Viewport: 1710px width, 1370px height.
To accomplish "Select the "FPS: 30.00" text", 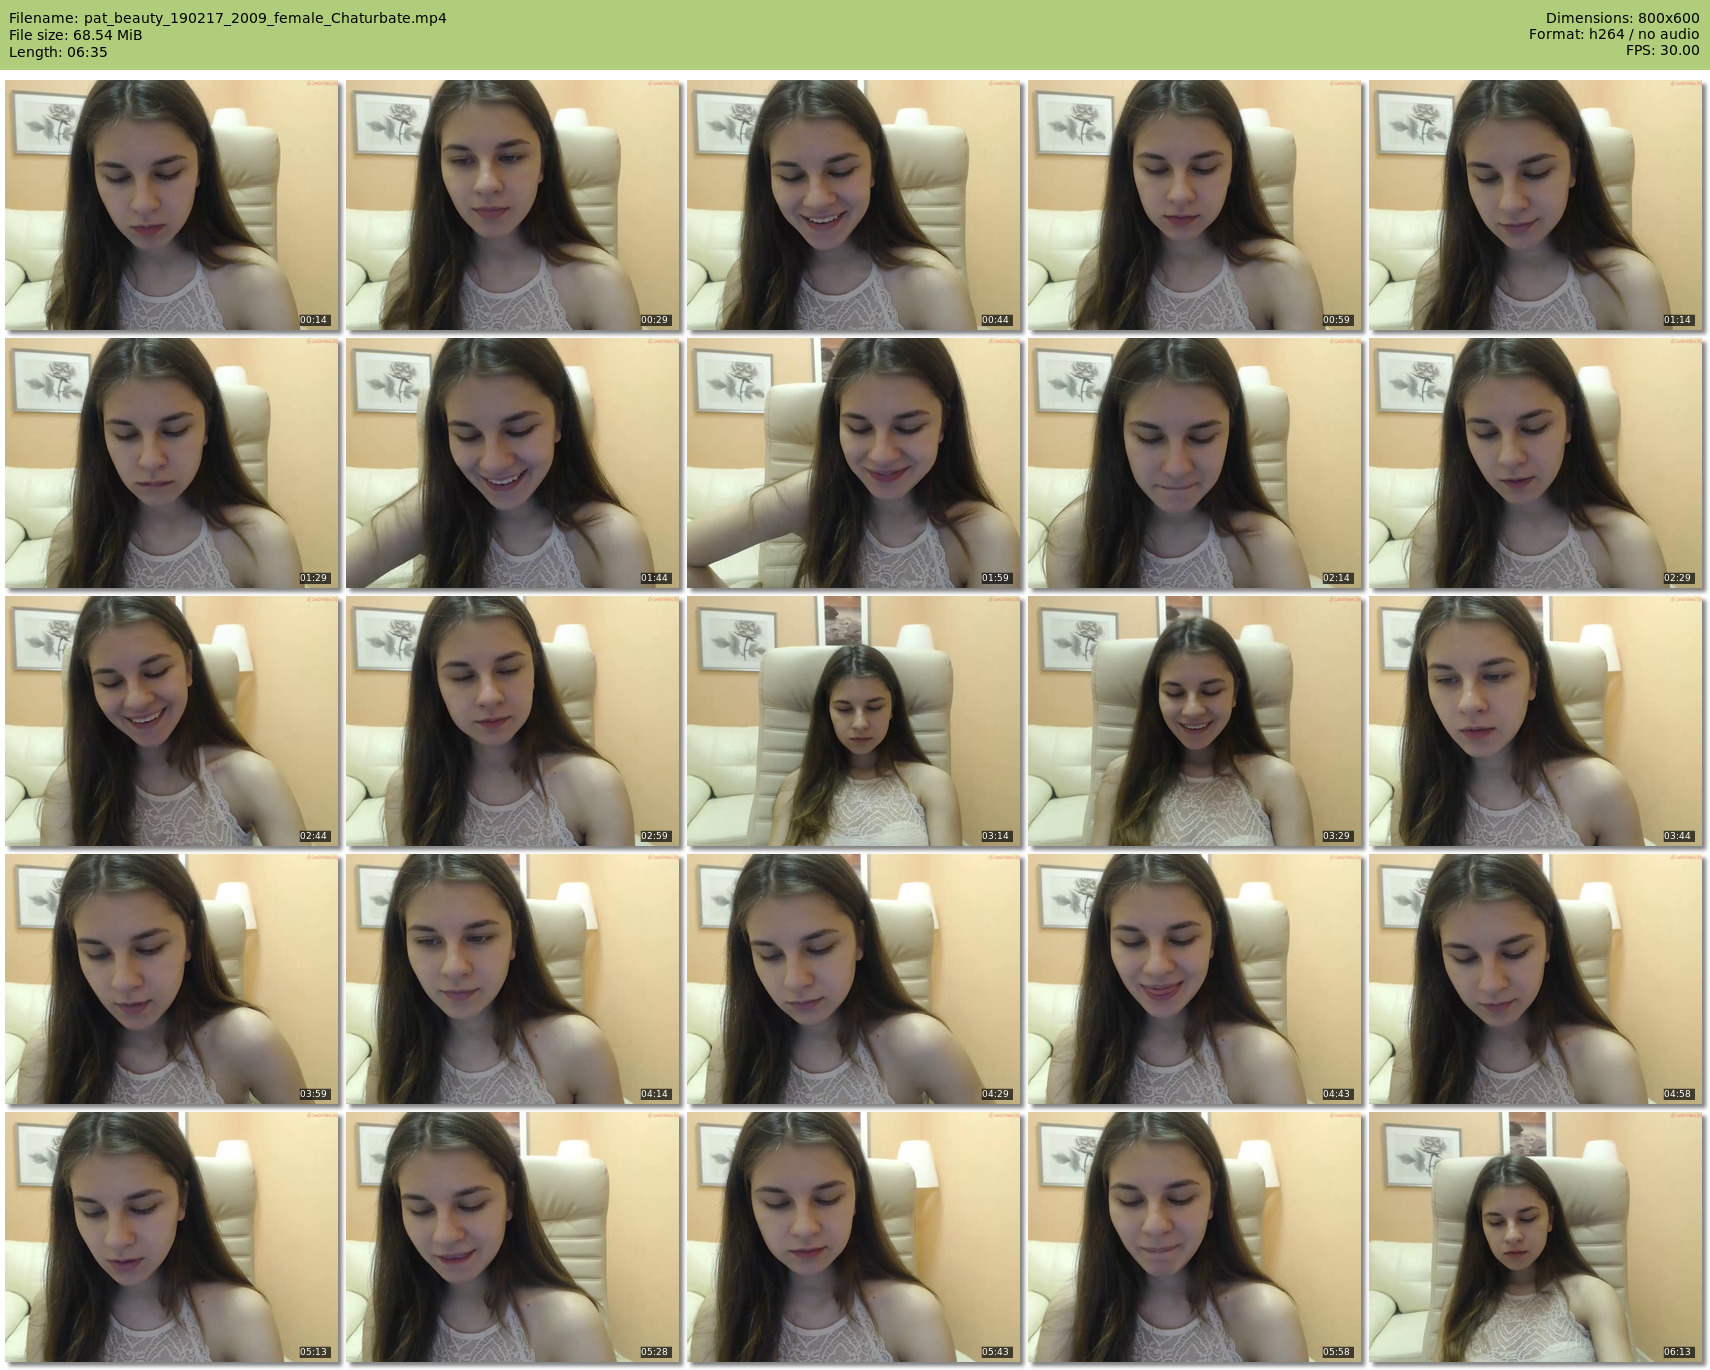I will (1662, 51).
